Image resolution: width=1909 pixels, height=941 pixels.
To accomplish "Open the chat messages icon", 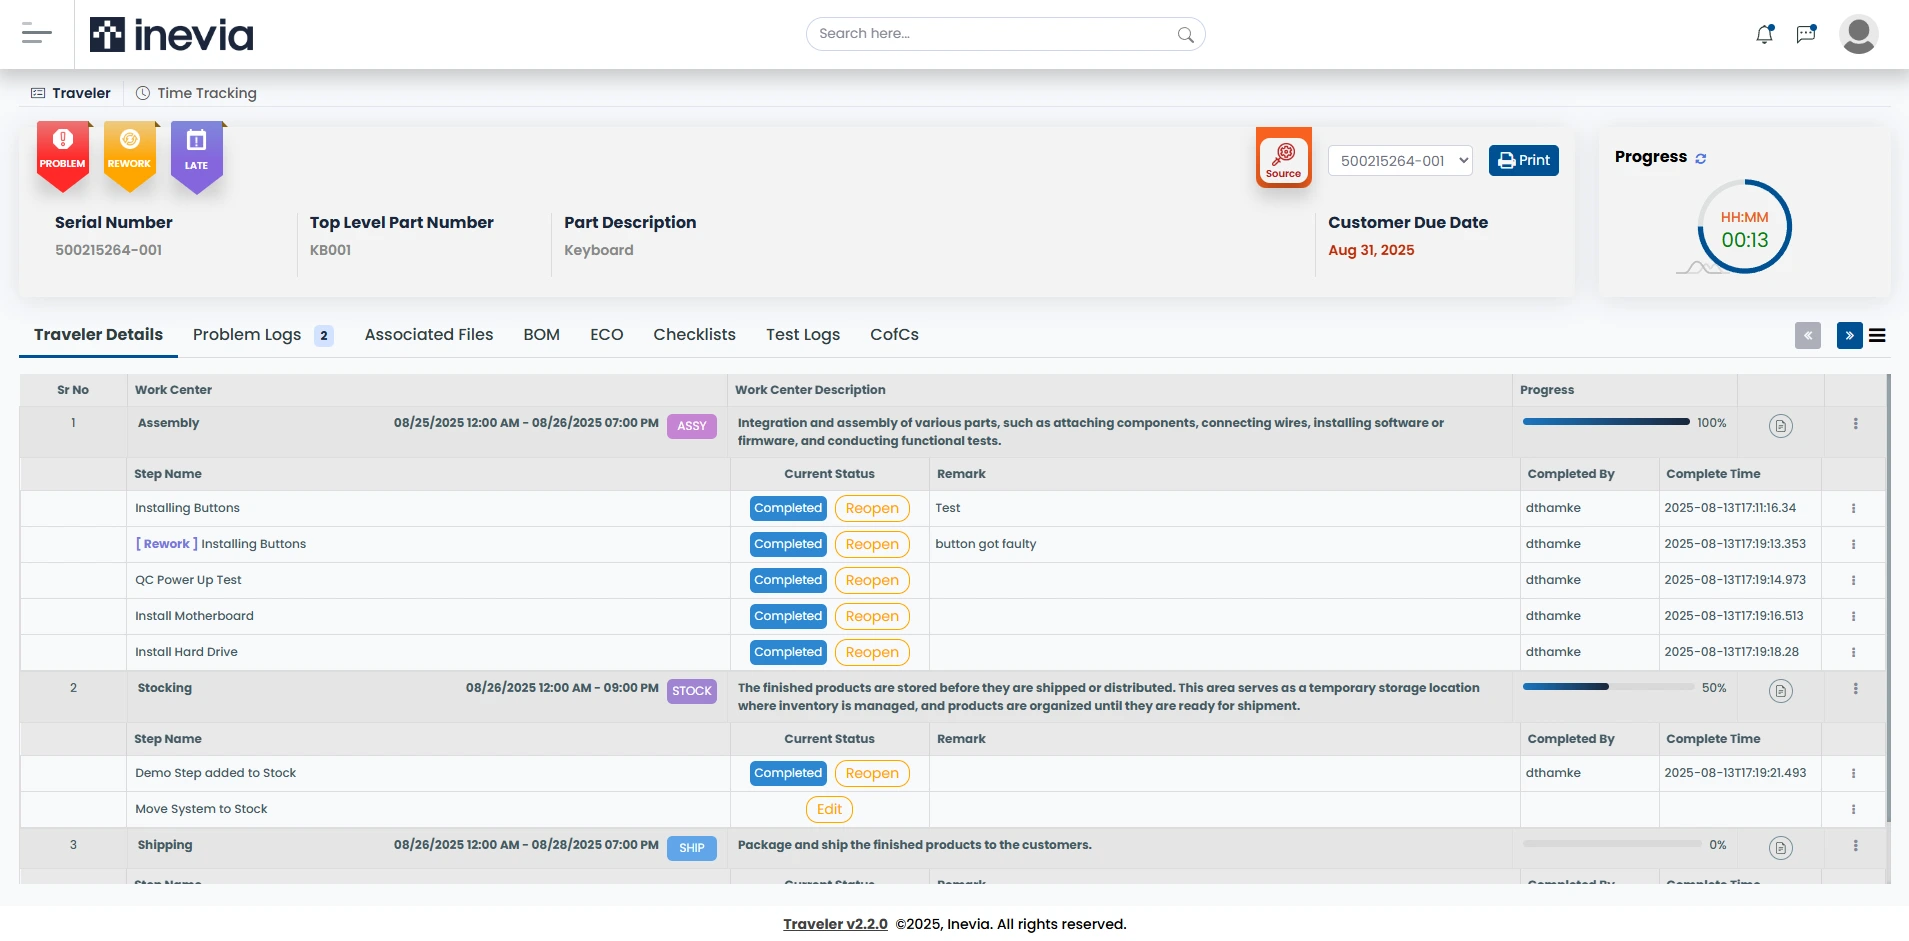I will [x=1806, y=34].
